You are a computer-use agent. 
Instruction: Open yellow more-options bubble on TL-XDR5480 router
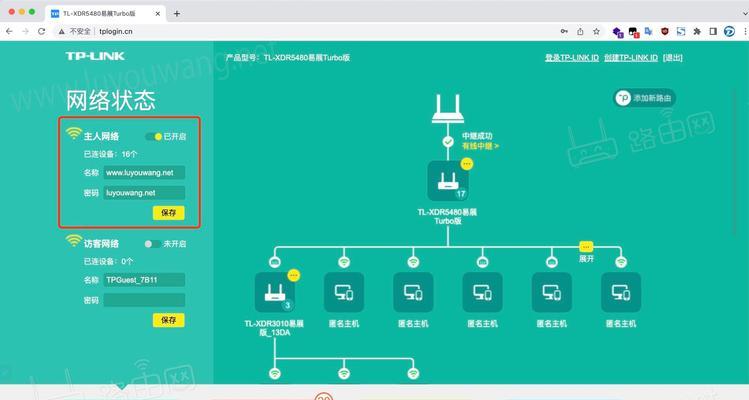tap(467, 164)
